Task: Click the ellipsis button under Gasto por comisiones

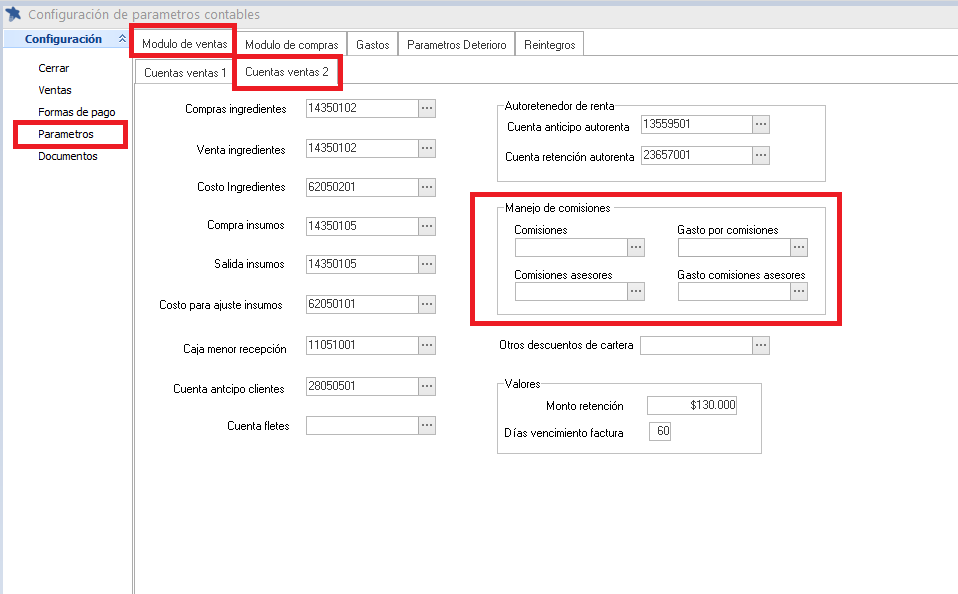Action: click(x=798, y=247)
